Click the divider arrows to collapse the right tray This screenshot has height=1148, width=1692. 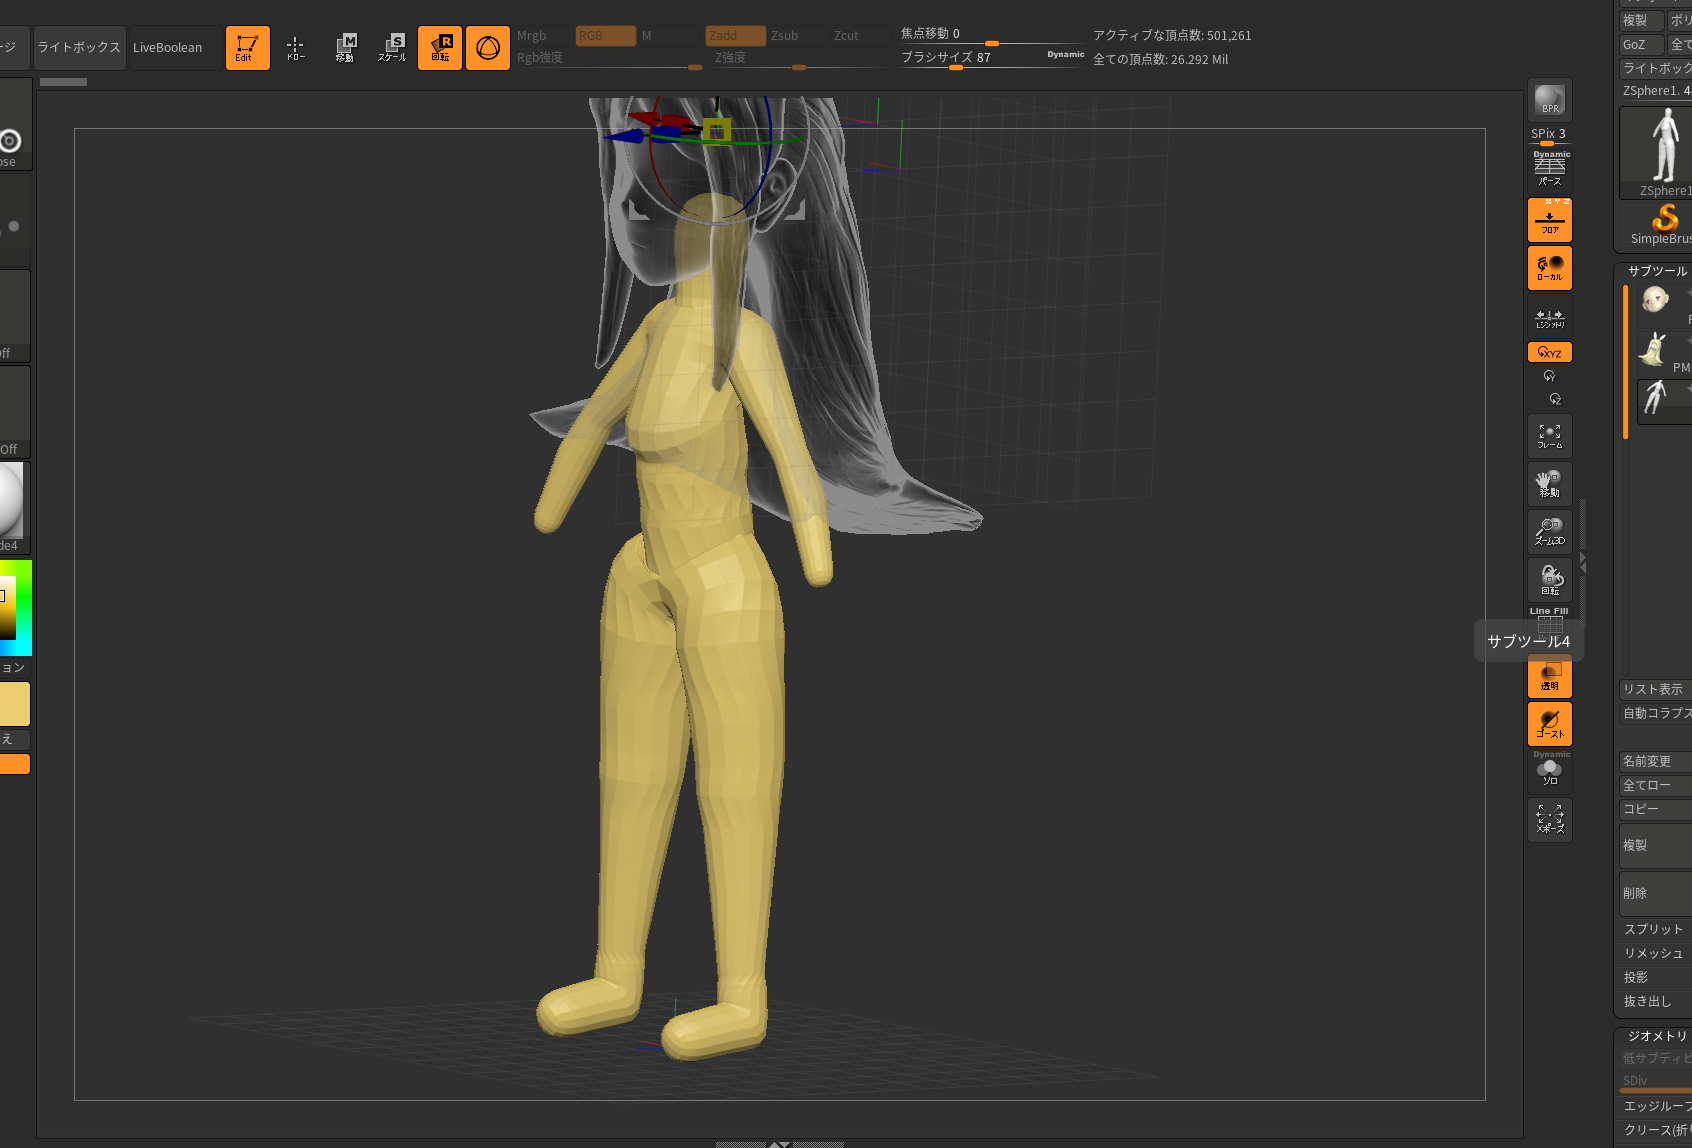(1583, 563)
